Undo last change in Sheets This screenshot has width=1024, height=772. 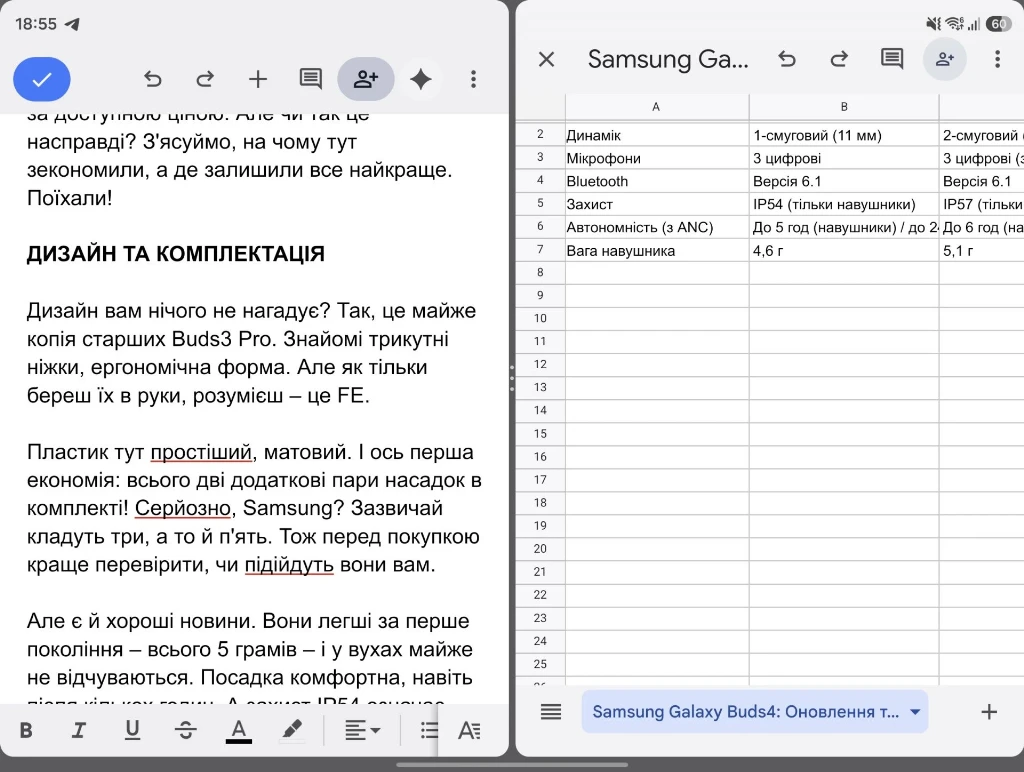click(787, 59)
